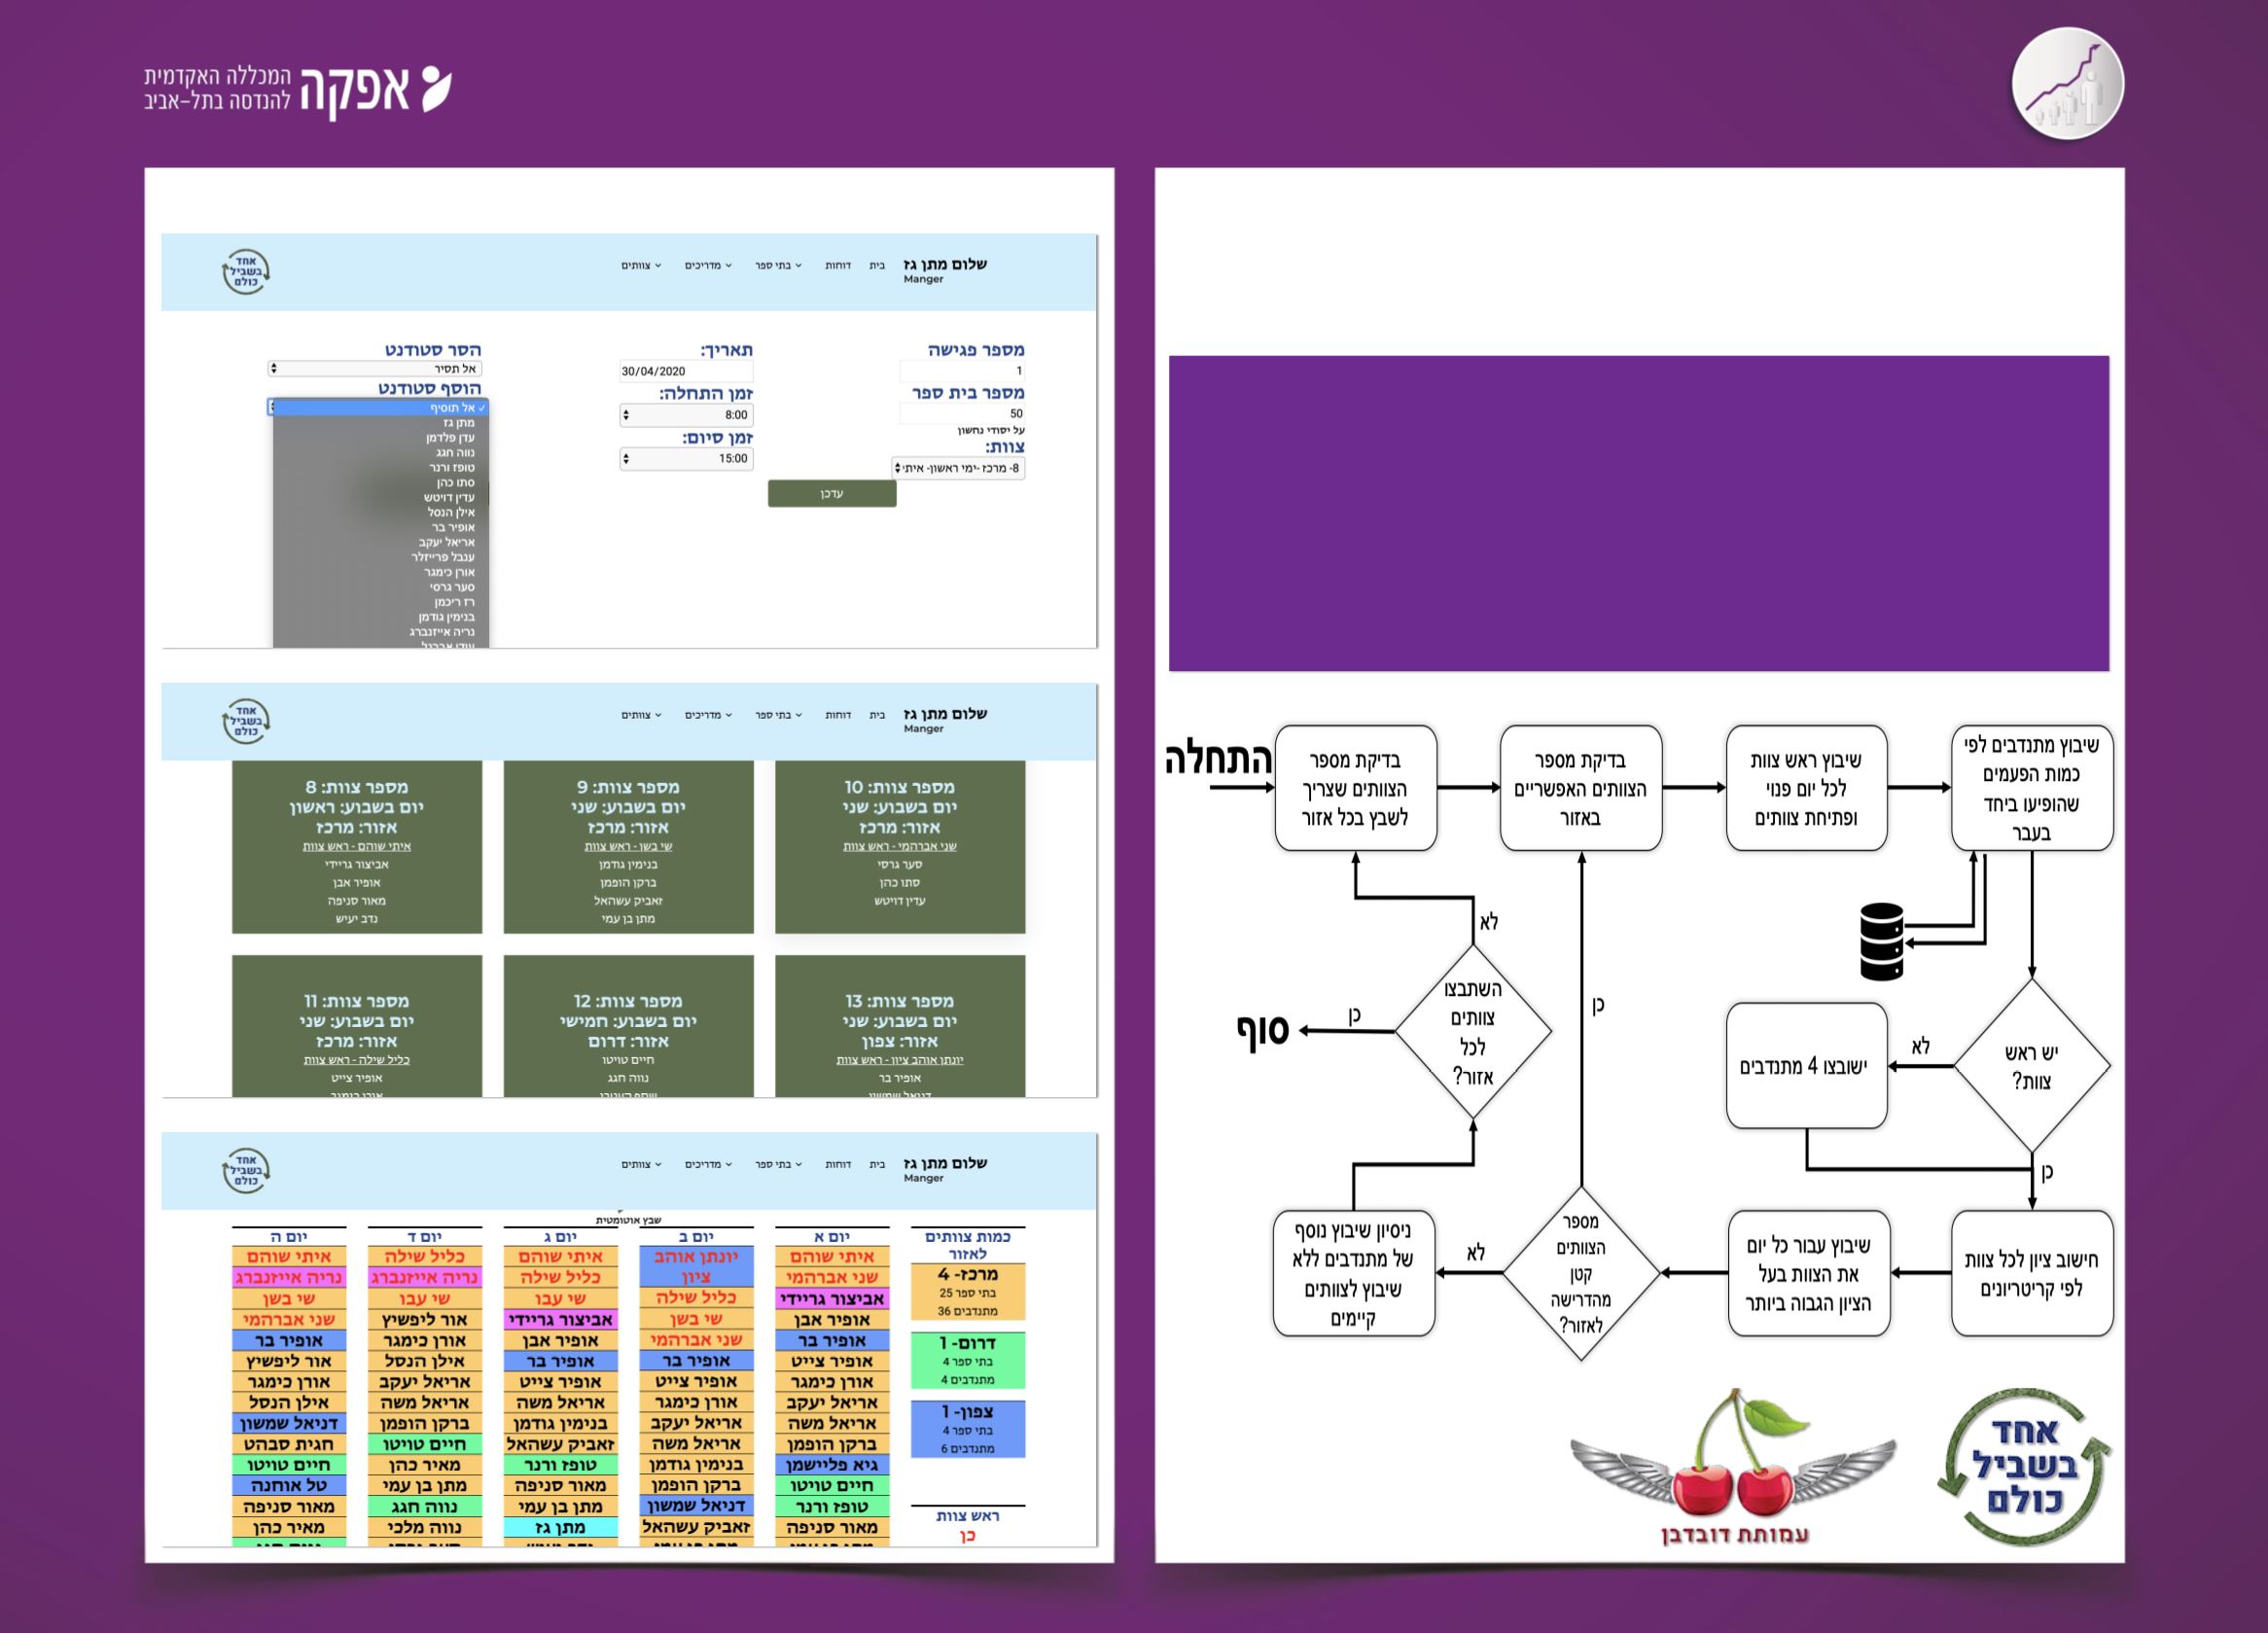Click the שלום מתן גז greeting in the meeting form navbar
Image resolution: width=2268 pixels, height=1633 pixels.
click(x=945, y=264)
